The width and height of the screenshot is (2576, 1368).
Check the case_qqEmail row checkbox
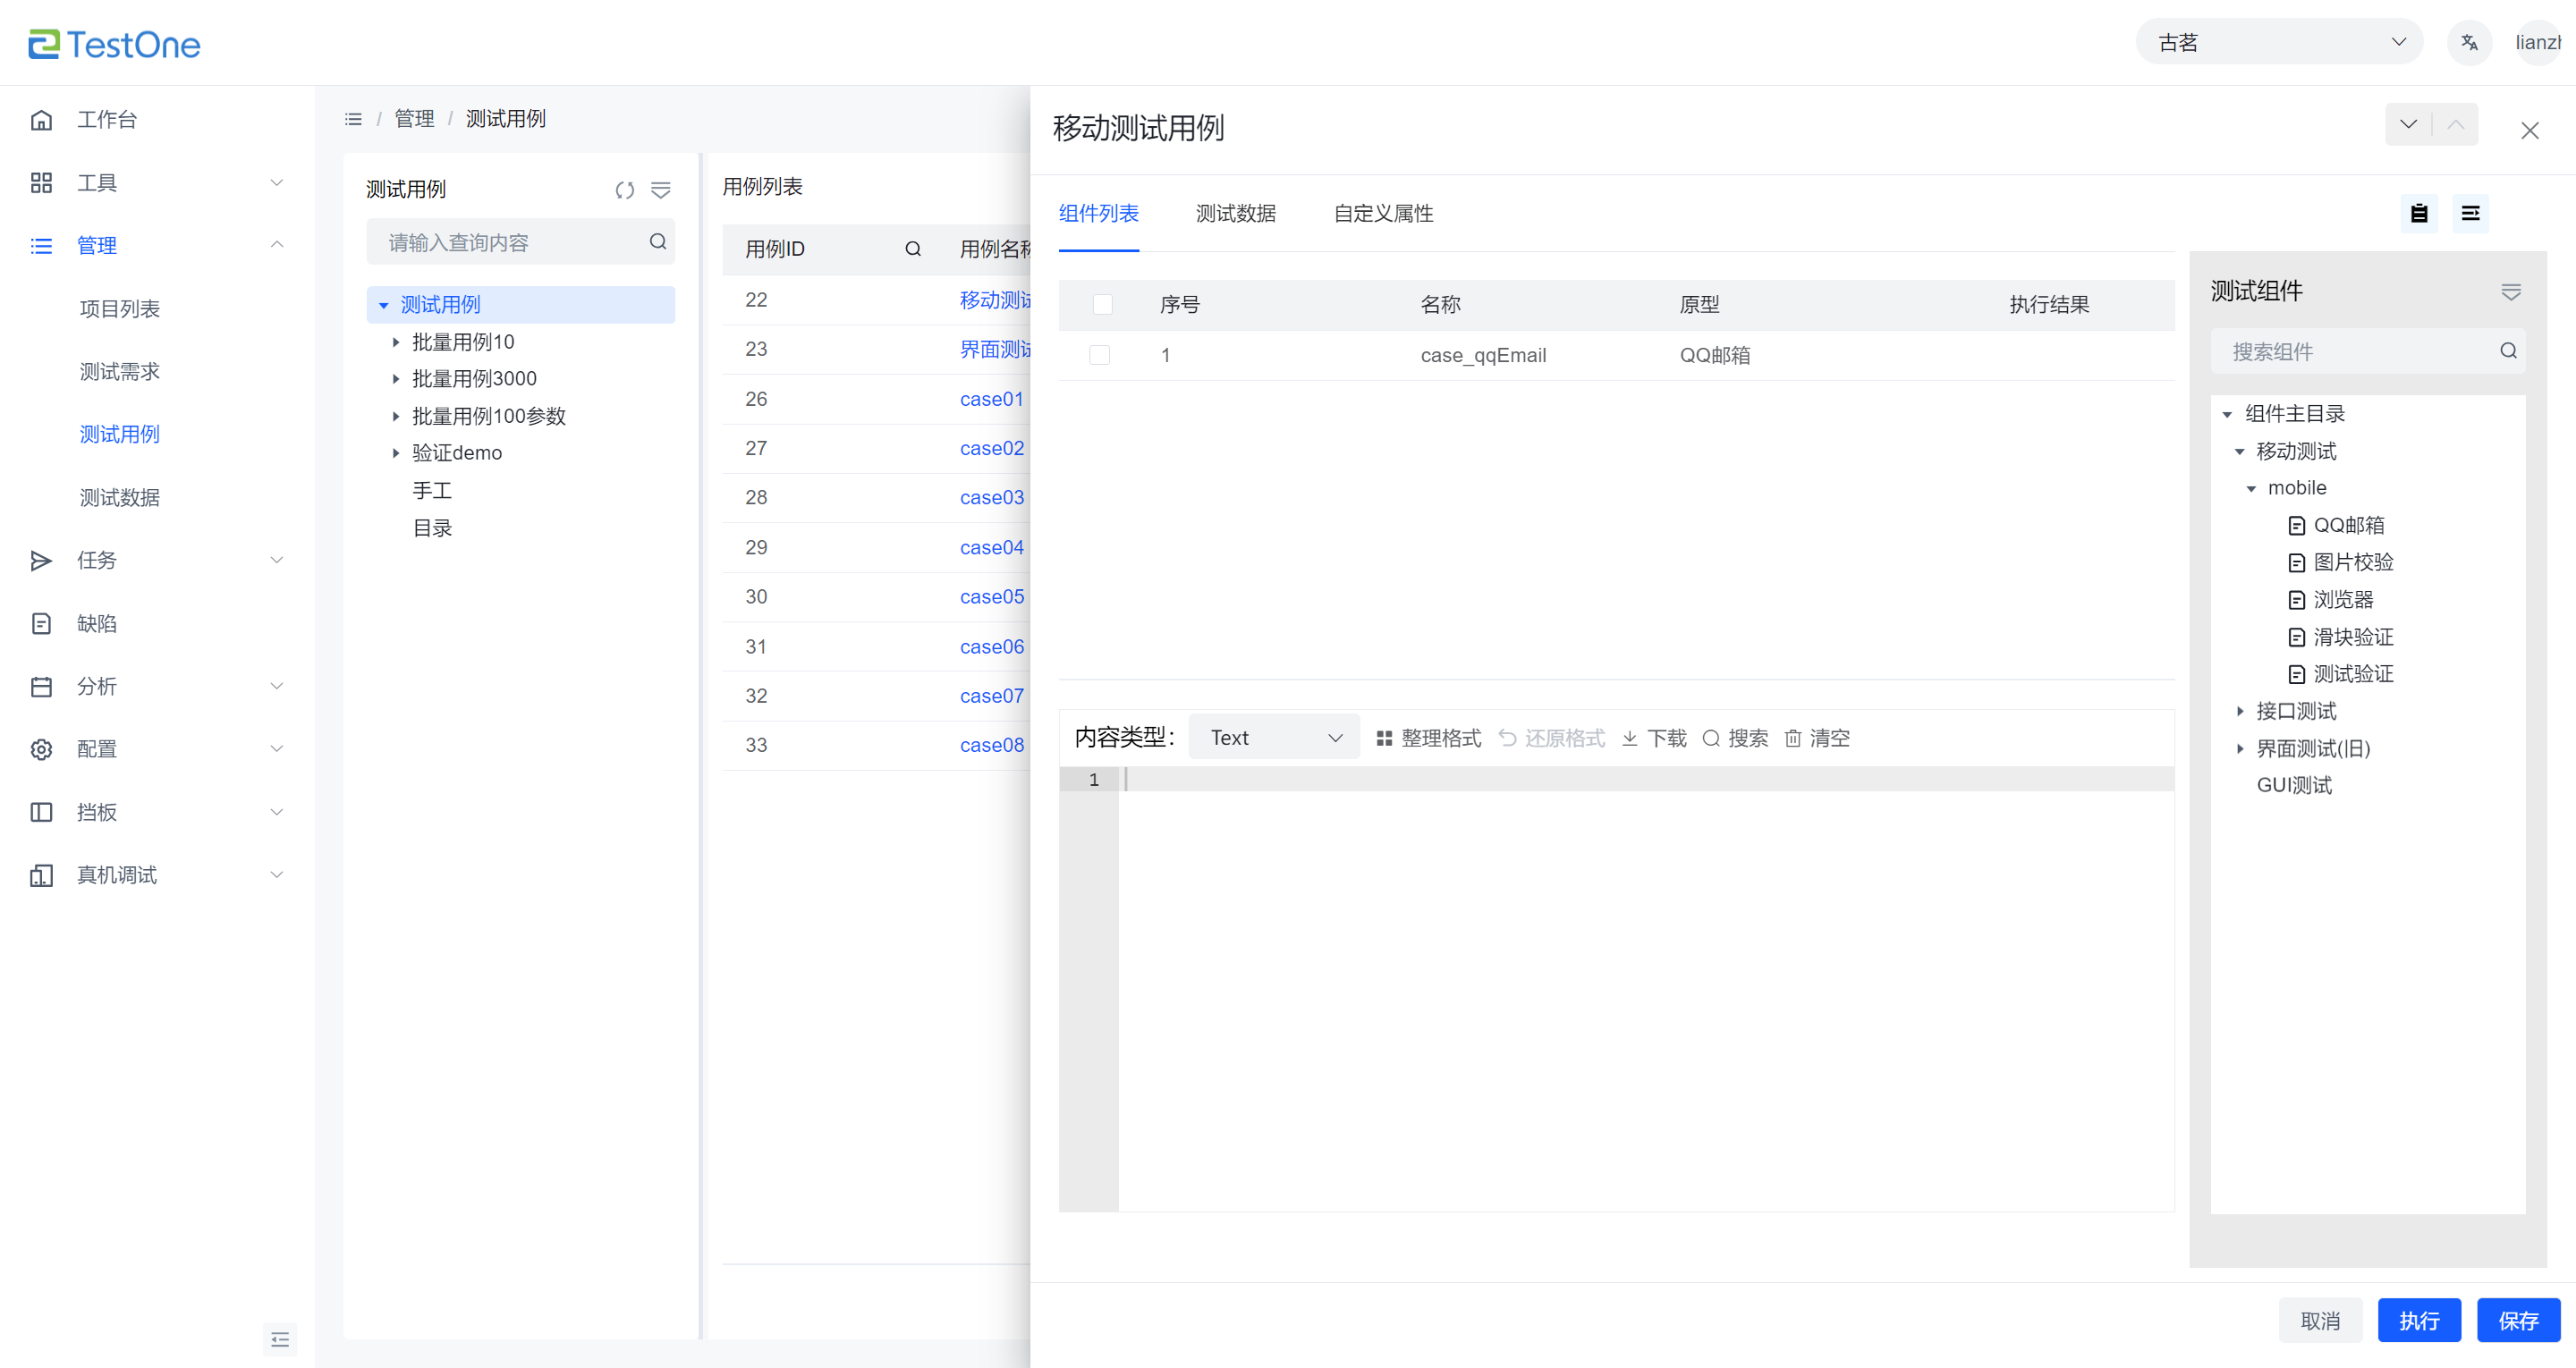pos(1100,355)
